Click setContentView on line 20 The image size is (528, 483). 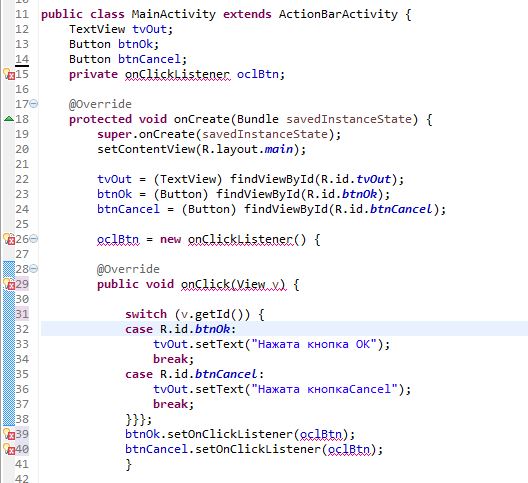click(x=146, y=149)
